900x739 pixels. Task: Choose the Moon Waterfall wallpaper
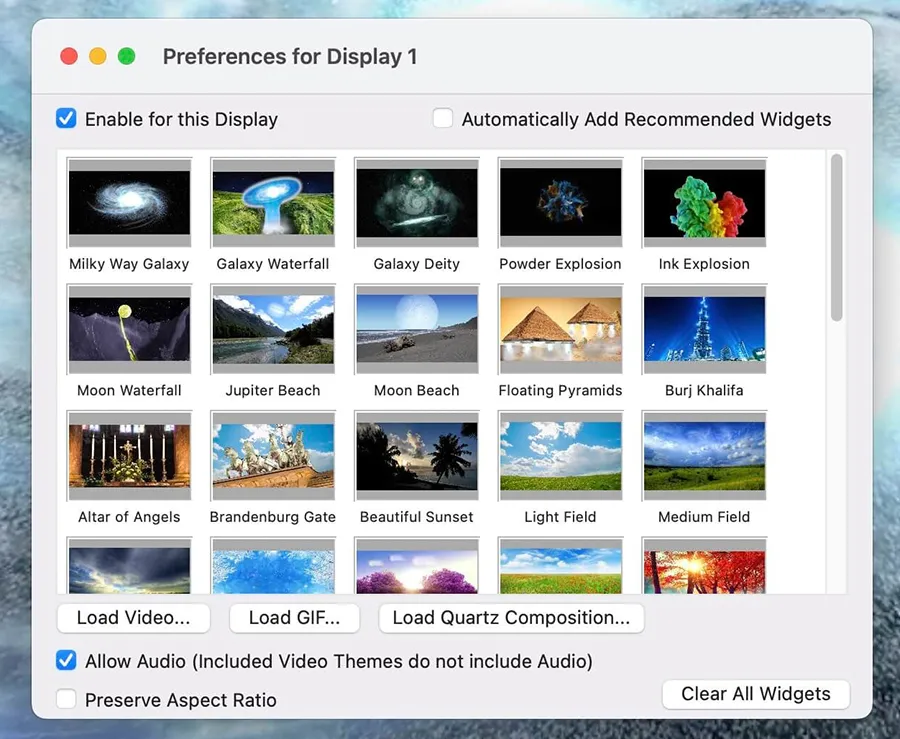click(129, 329)
